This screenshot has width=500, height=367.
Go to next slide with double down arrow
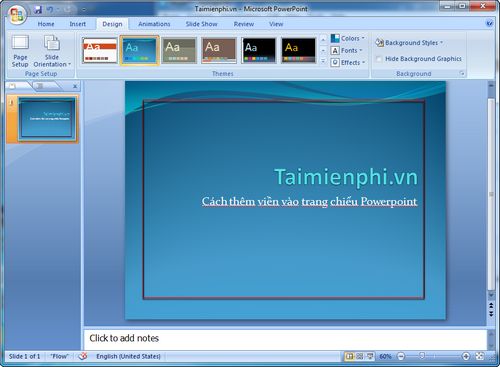click(x=491, y=313)
